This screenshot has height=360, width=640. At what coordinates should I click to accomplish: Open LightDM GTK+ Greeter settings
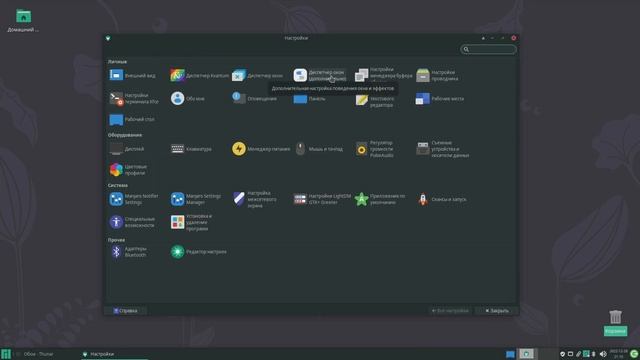(322, 199)
